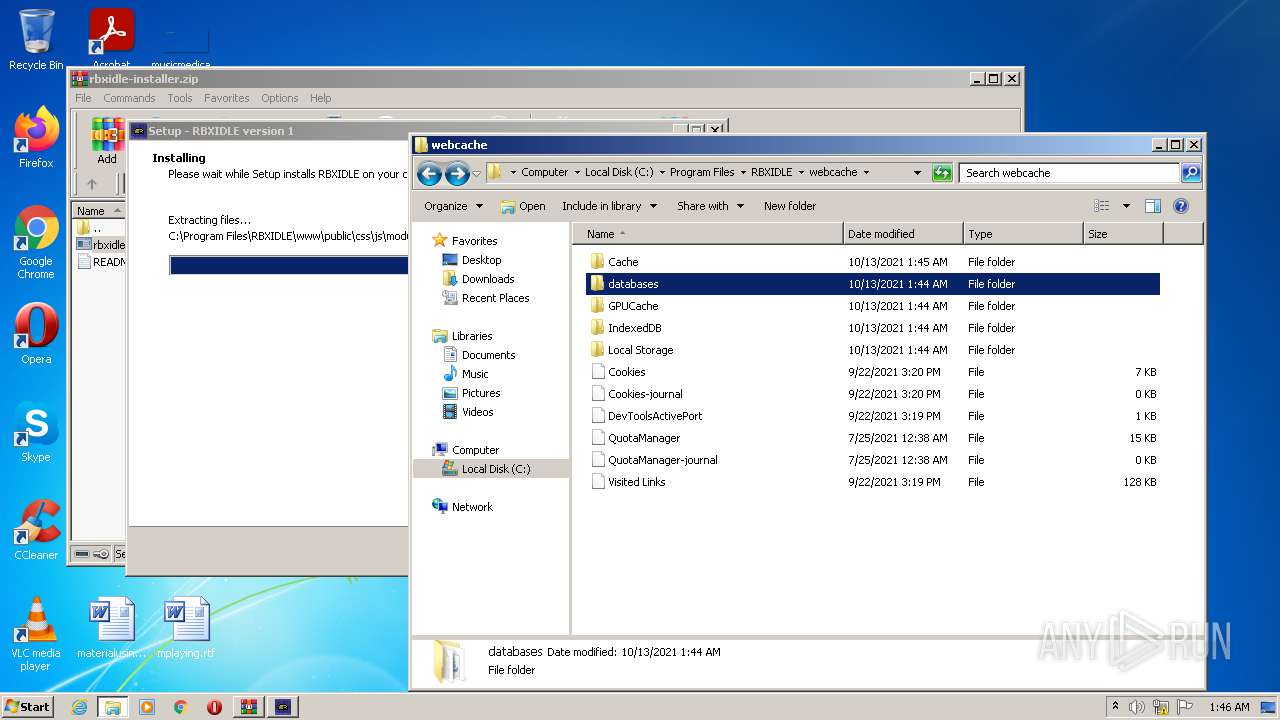The image size is (1280, 720).
Task: Refresh the webcache folder view
Action: coord(942,173)
